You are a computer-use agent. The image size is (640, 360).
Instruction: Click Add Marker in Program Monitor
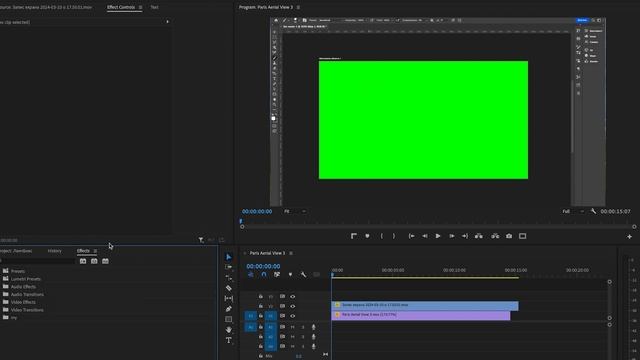367,236
